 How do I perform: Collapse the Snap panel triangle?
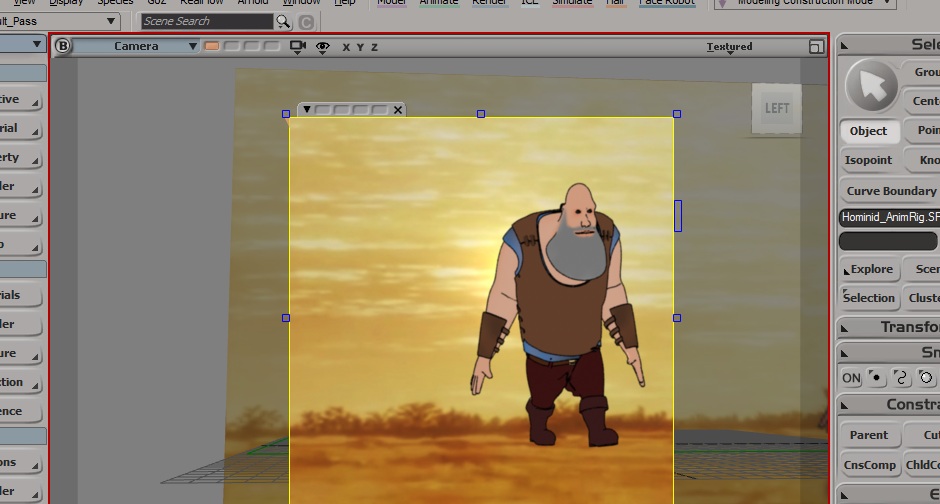click(845, 354)
